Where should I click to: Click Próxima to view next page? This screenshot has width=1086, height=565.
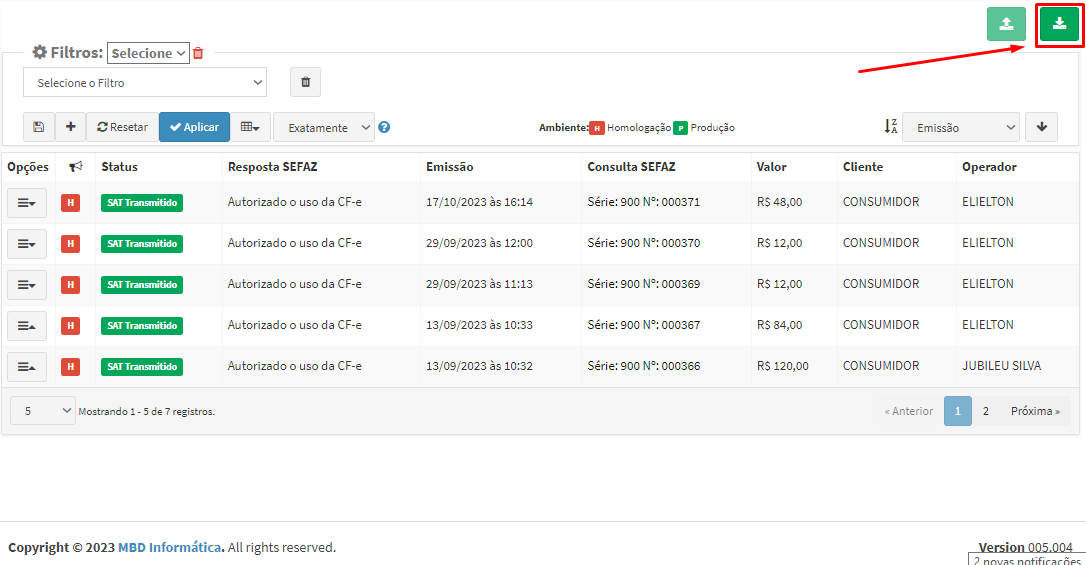pos(1034,411)
